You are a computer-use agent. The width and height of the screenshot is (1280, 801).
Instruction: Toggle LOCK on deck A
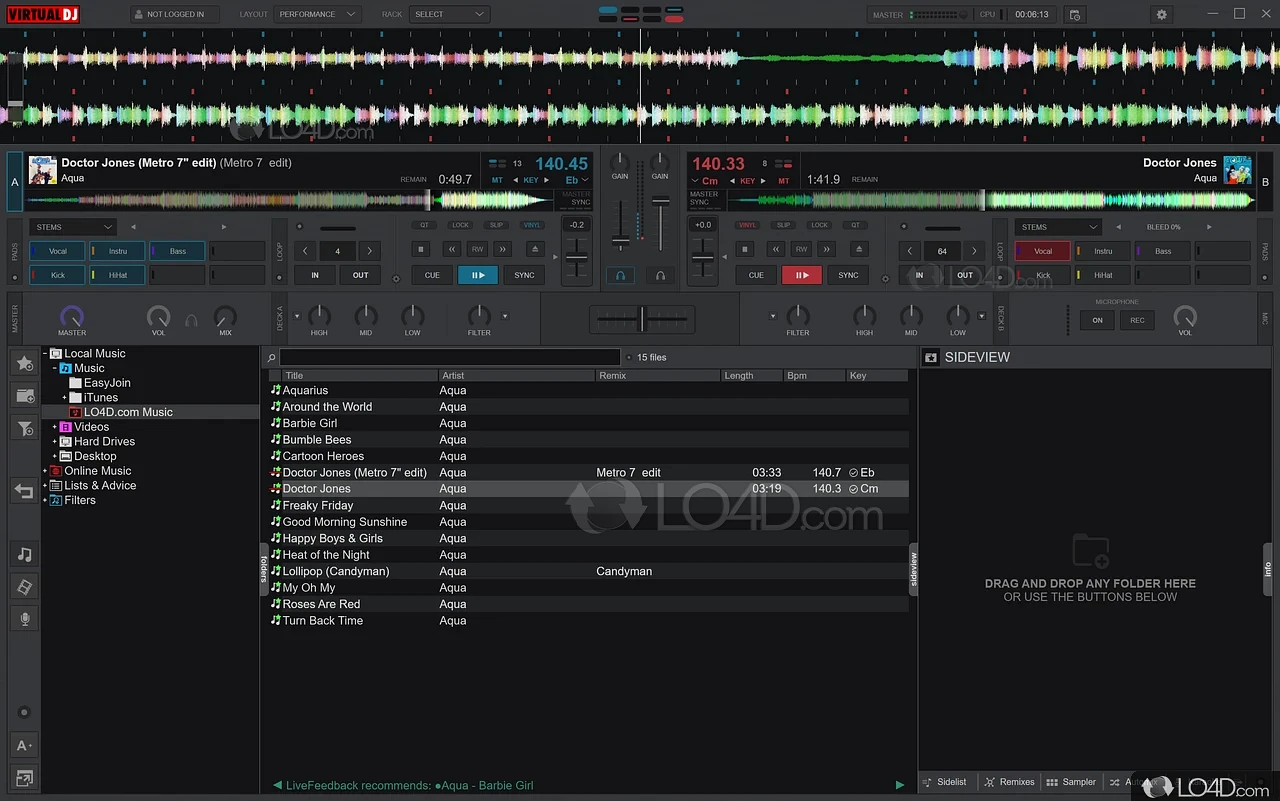pyautogui.click(x=460, y=225)
